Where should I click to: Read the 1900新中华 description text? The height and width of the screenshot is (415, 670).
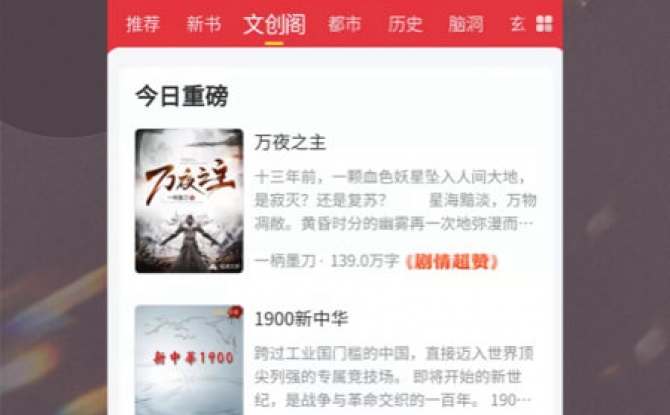click(394, 377)
